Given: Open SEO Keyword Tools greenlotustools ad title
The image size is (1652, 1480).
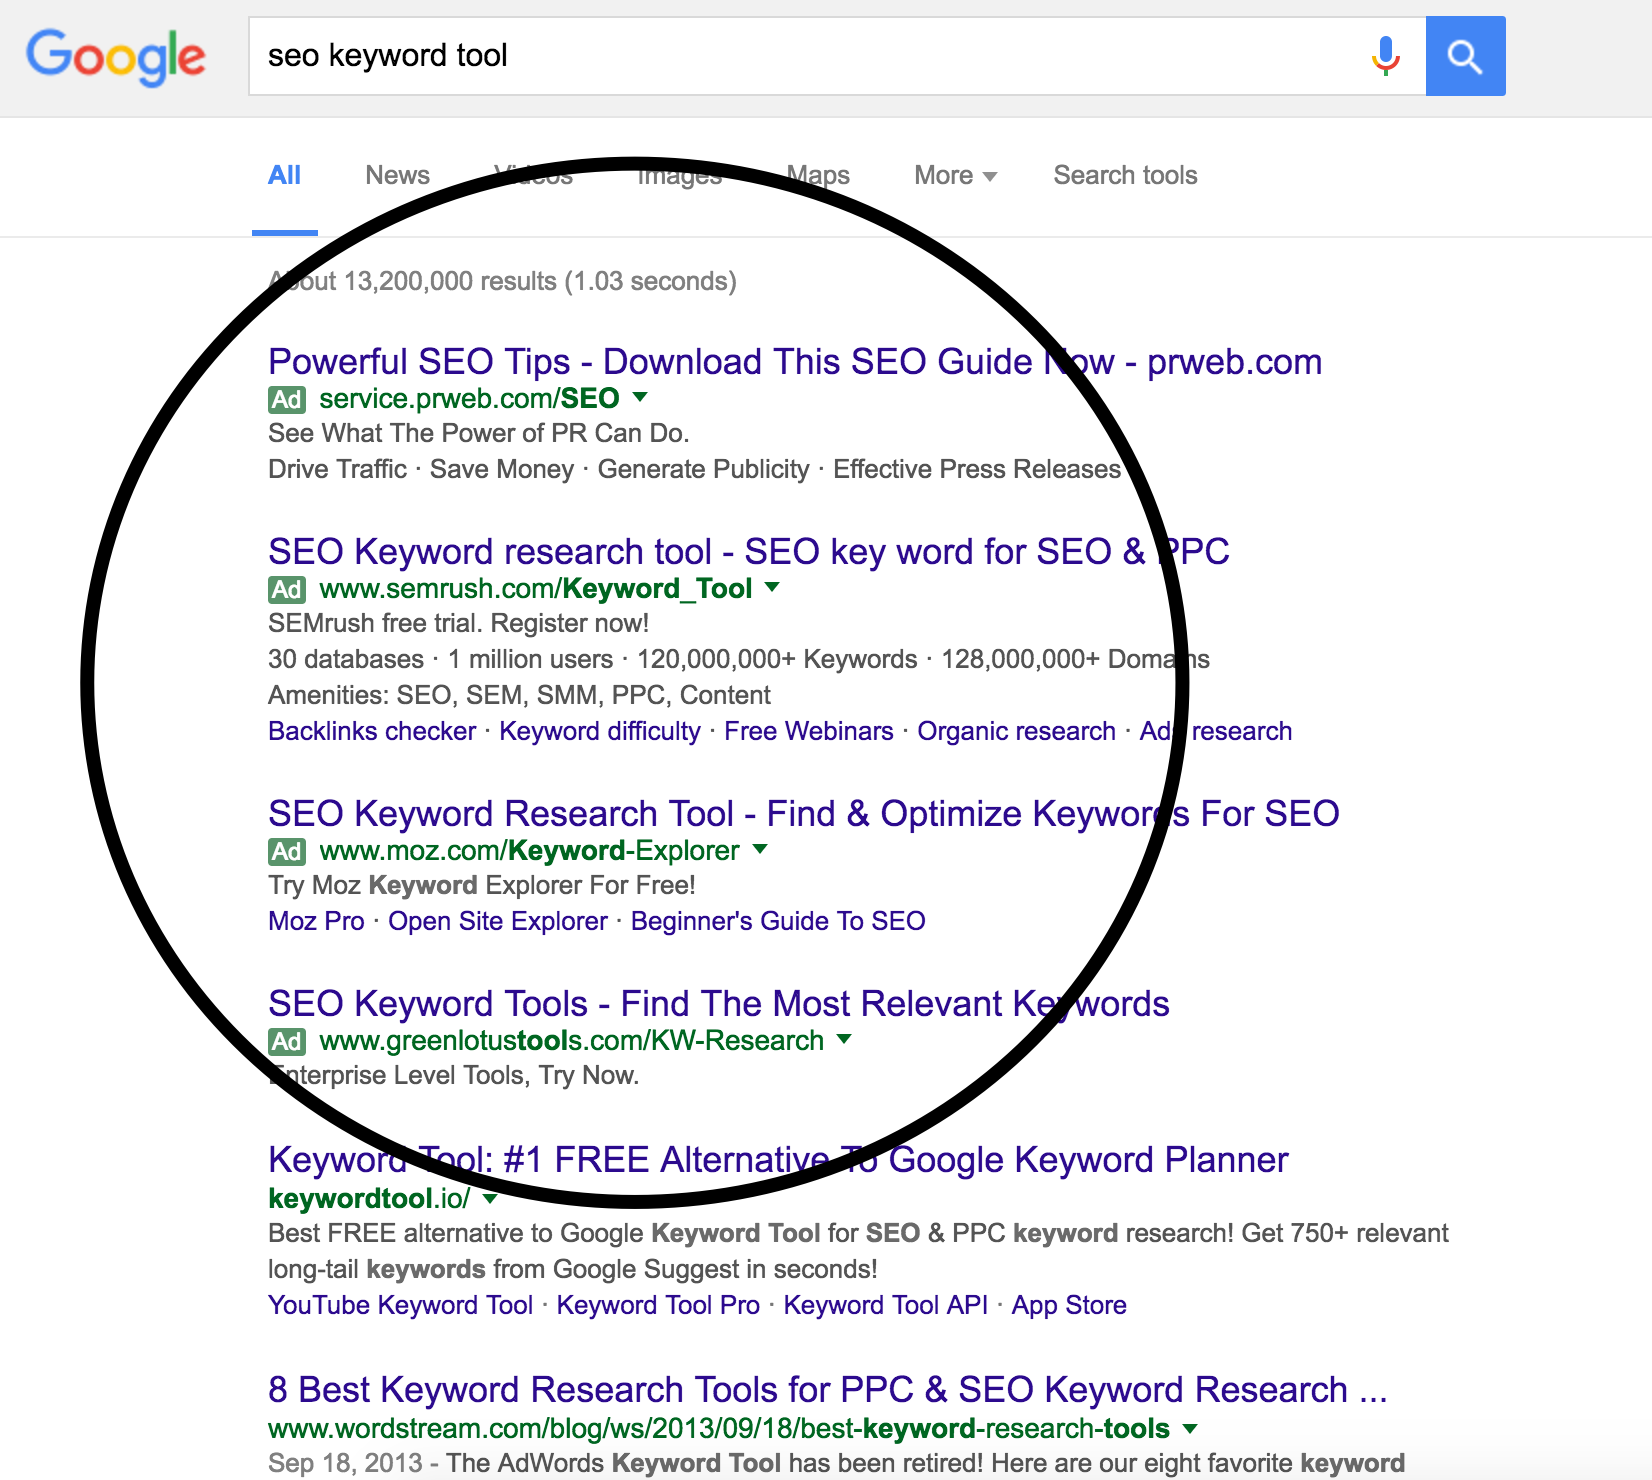Looking at the screenshot, I should click(719, 1004).
